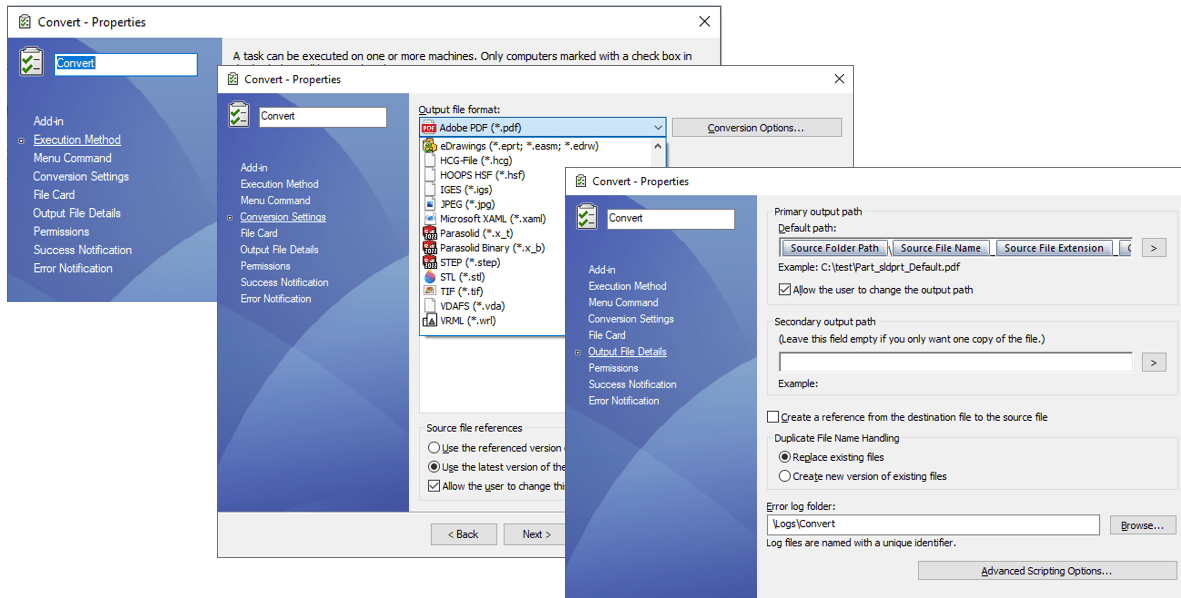Open Menu Command in the back window
1181x598 pixels.
click(x=72, y=158)
